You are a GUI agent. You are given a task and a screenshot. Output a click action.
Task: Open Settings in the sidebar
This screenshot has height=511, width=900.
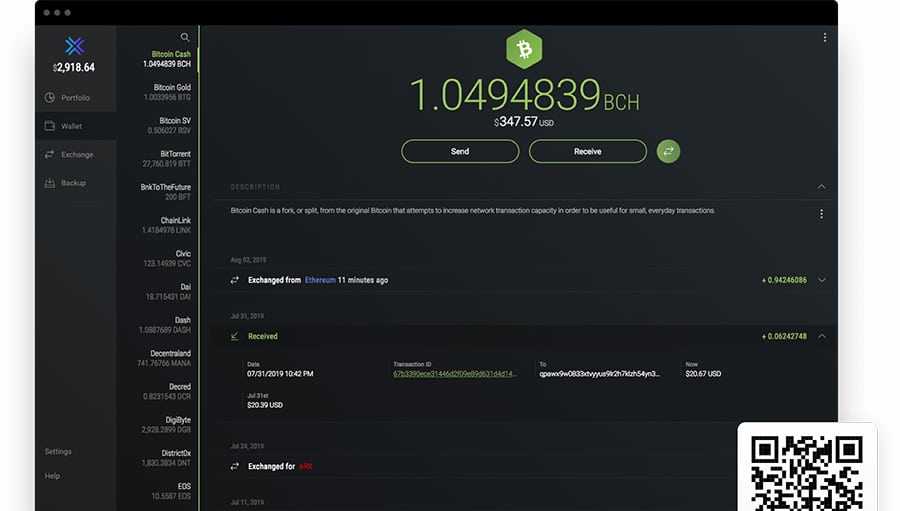coord(58,452)
